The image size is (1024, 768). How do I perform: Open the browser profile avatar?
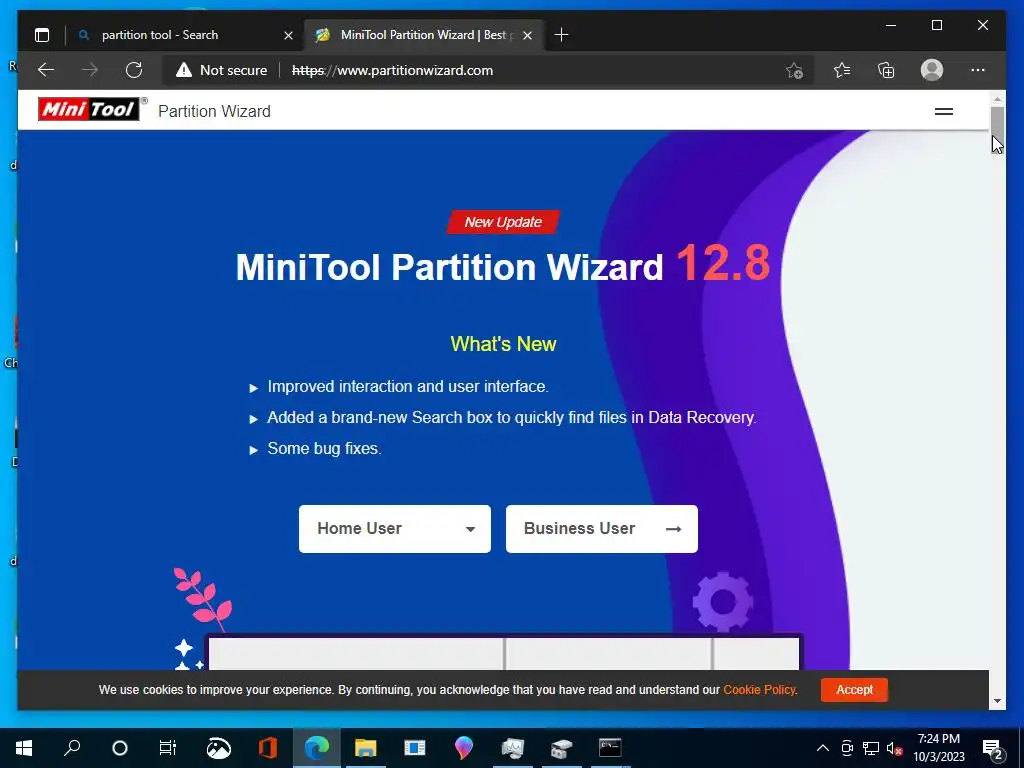[x=931, y=70]
